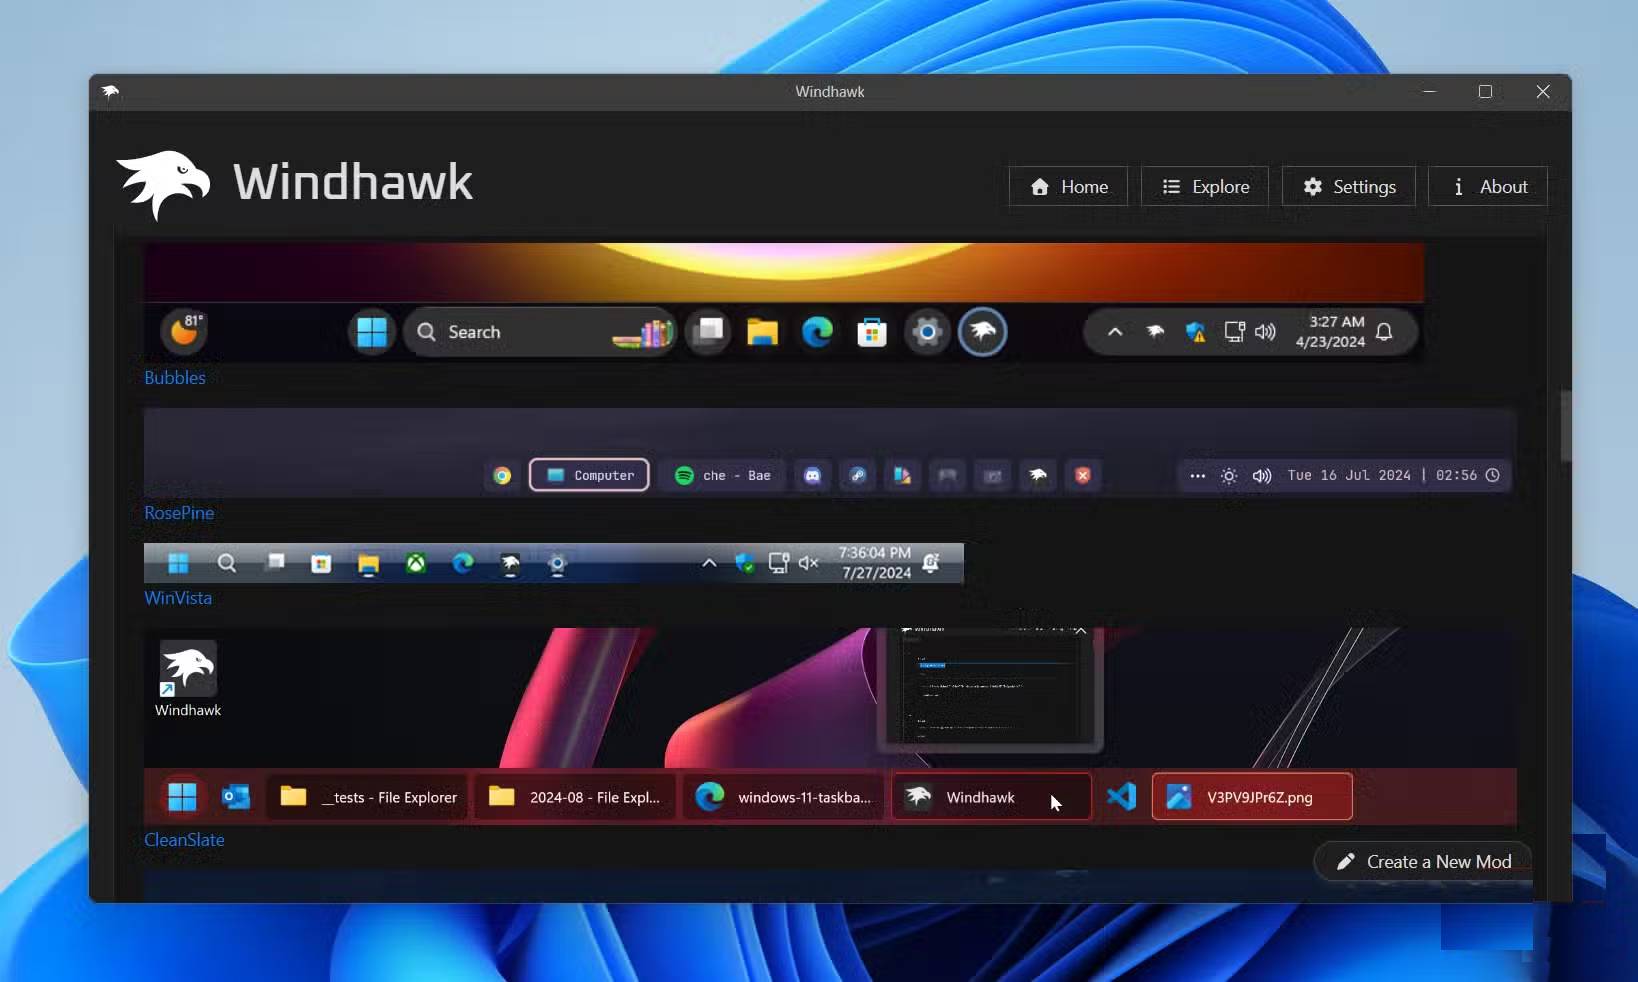Expand the three-dots overflow in RosePine preview
Screen dimensions: 1638x982
point(1197,476)
